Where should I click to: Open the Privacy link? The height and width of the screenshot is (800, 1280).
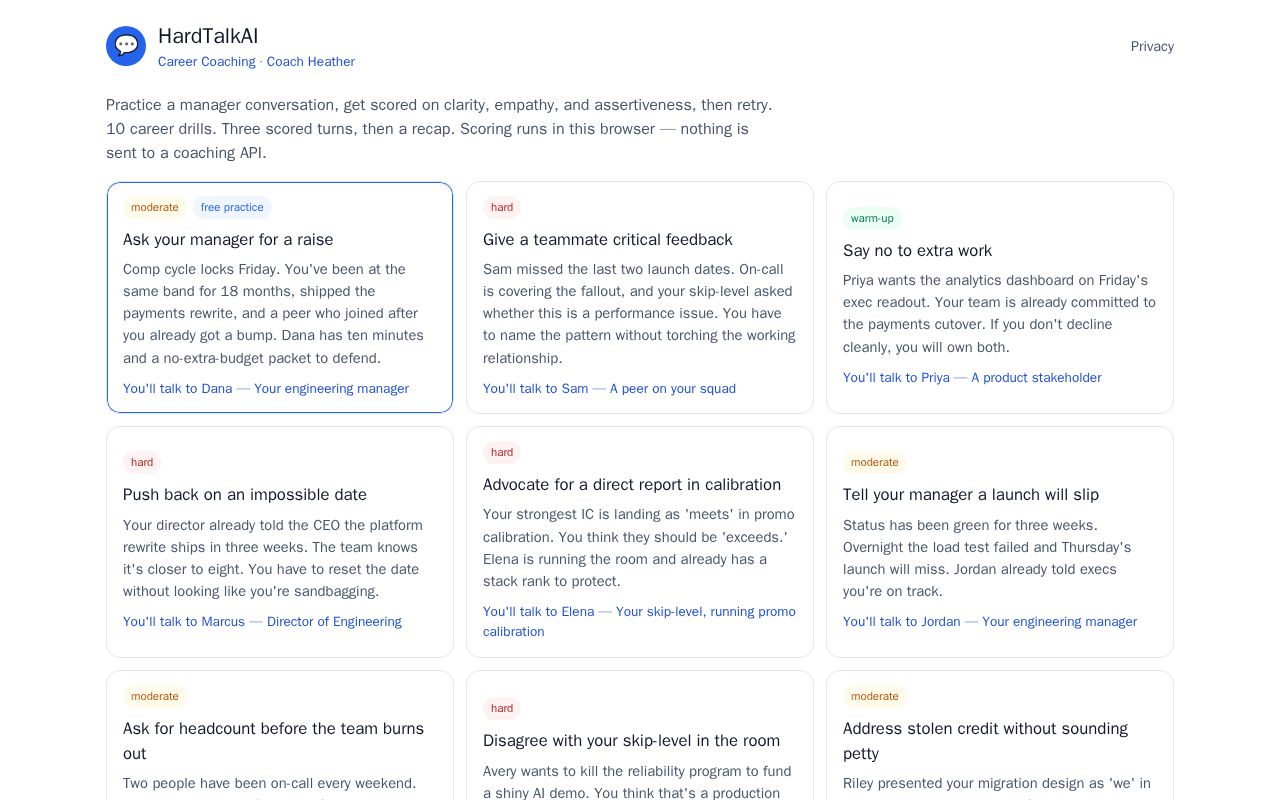[x=1152, y=46]
